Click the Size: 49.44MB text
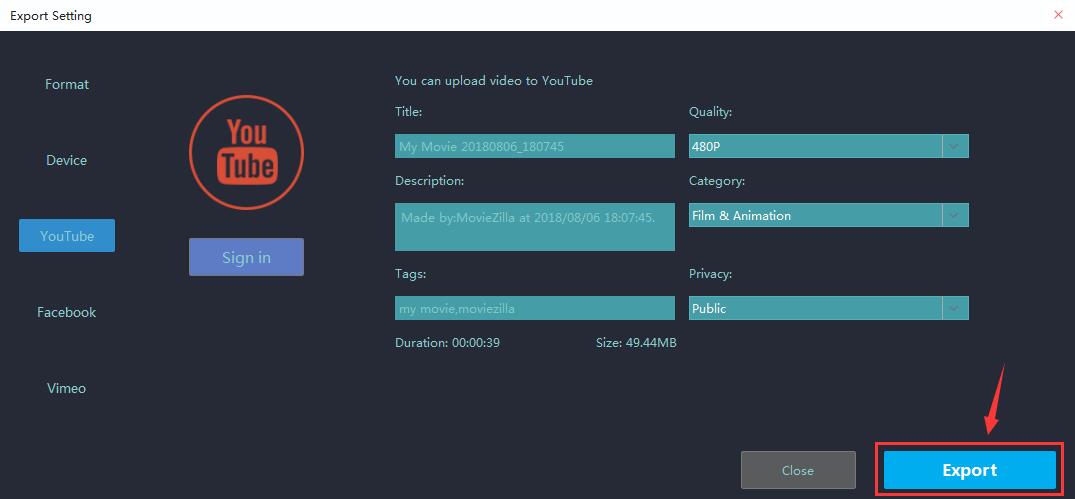 coord(636,342)
